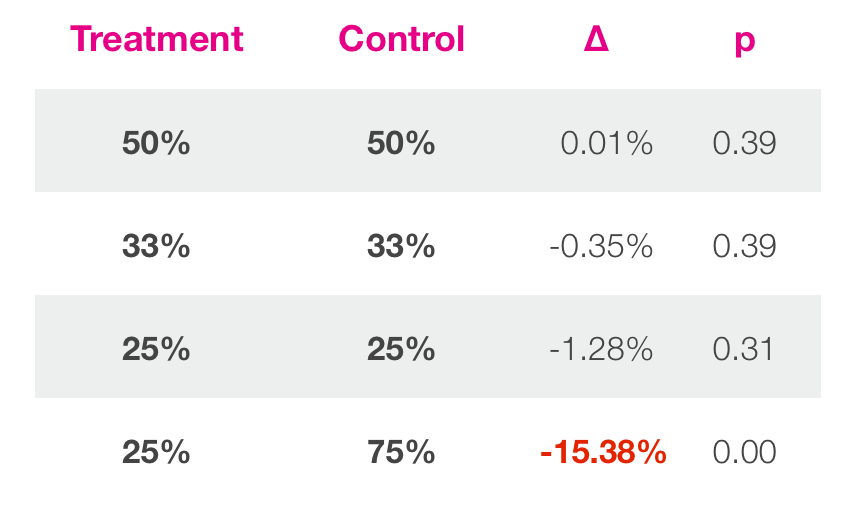Select the 0.00 p-value
The height and width of the screenshot is (510, 858).
point(744,452)
